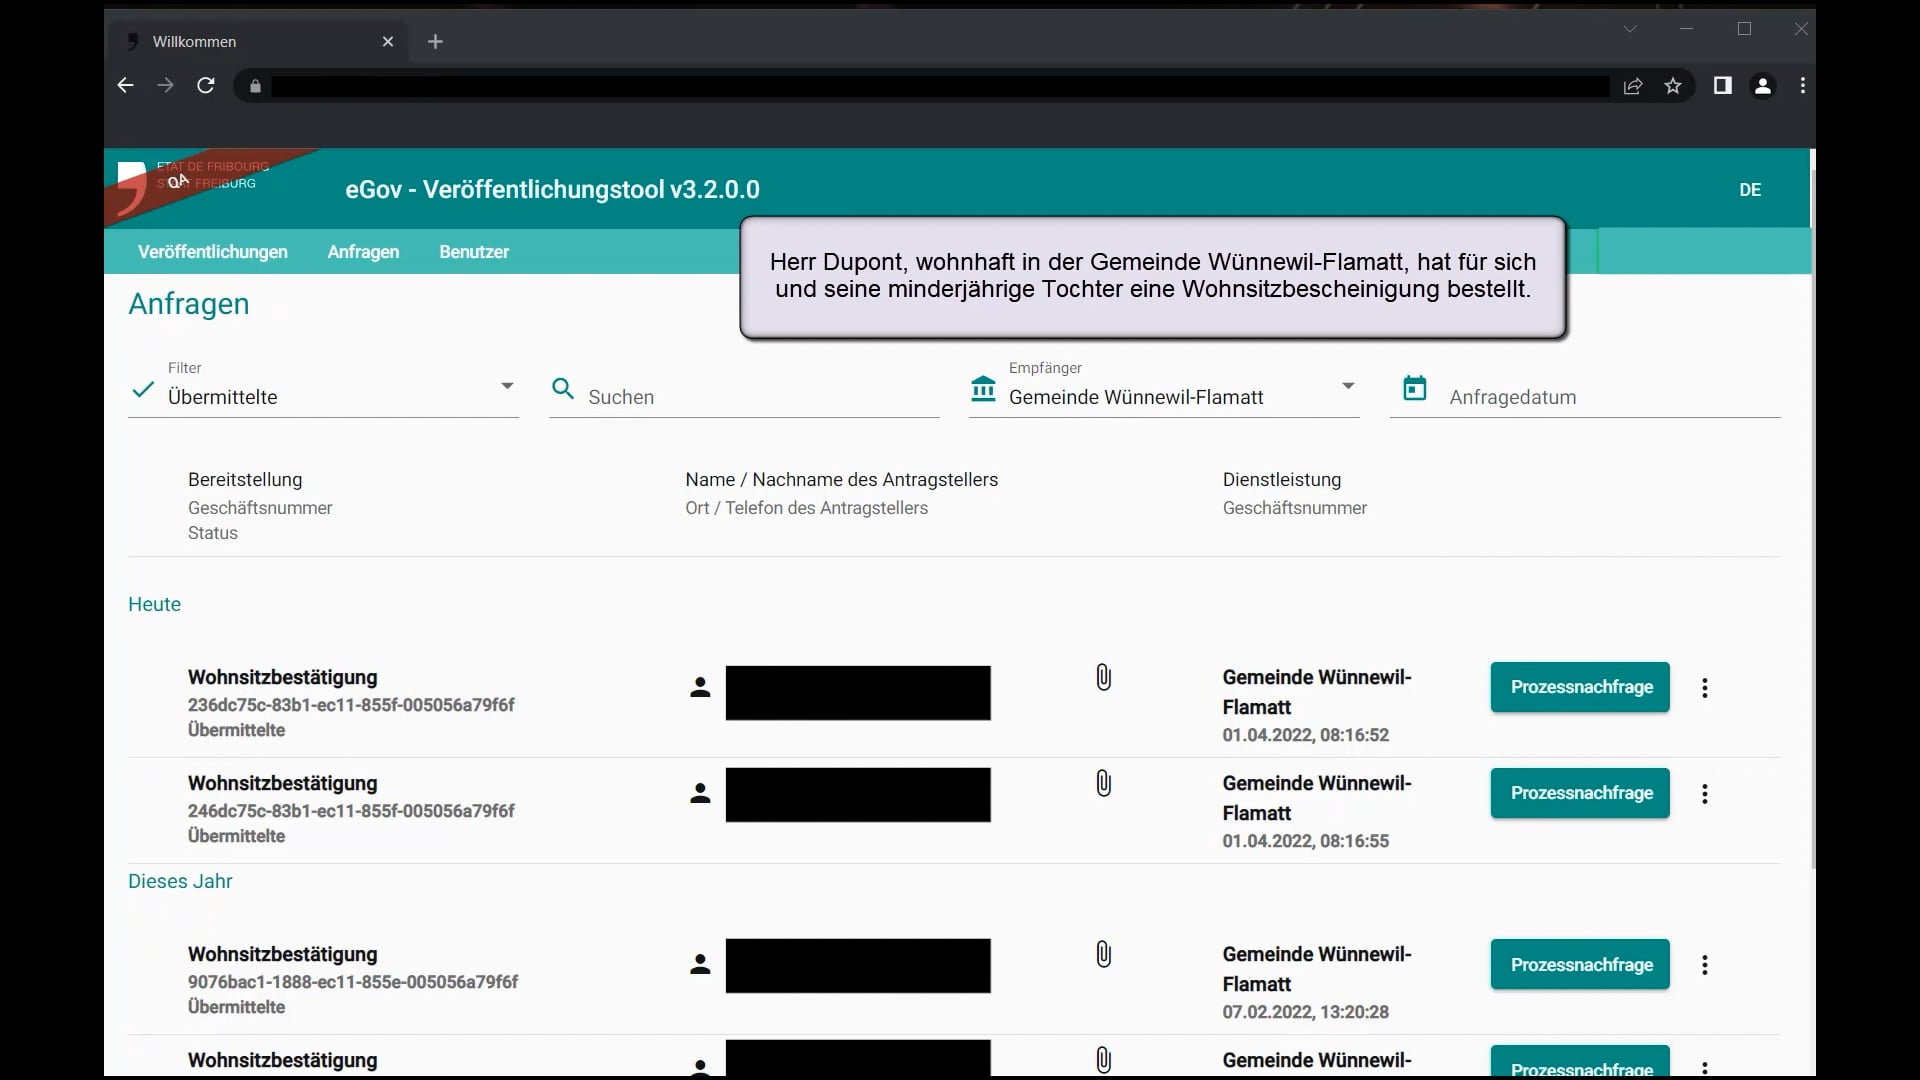Click the browser forward arrow
The image size is (1920, 1080).
tap(165, 86)
